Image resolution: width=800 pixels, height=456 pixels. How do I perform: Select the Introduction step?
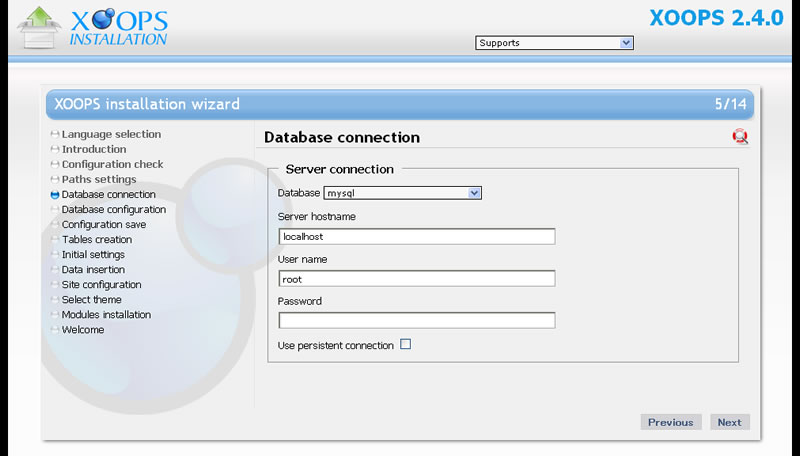point(94,149)
